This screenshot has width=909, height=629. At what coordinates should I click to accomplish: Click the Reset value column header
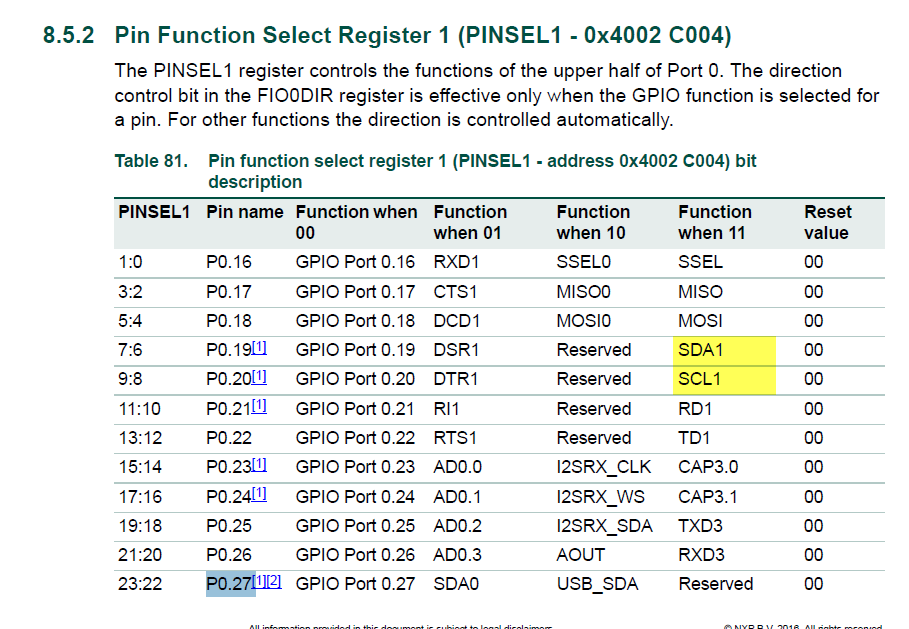[x=827, y=222]
